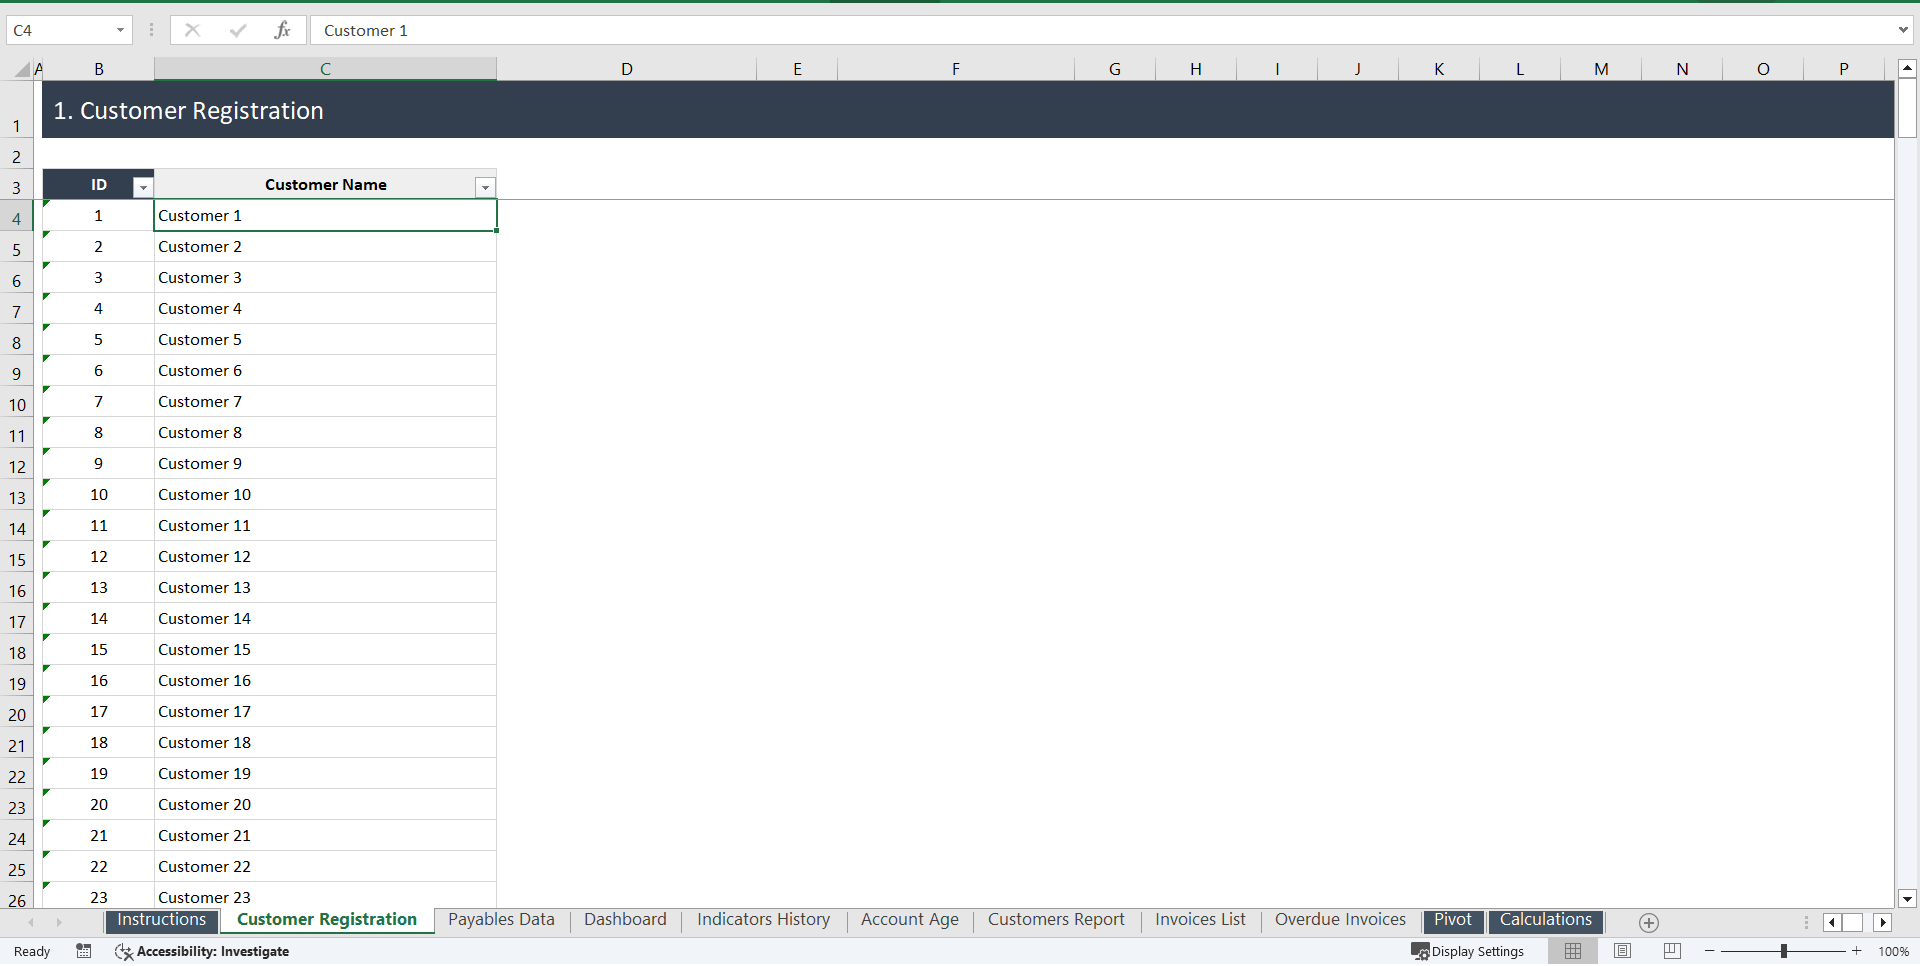Expand the formula bar with its chevron

click(x=1904, y=30)
